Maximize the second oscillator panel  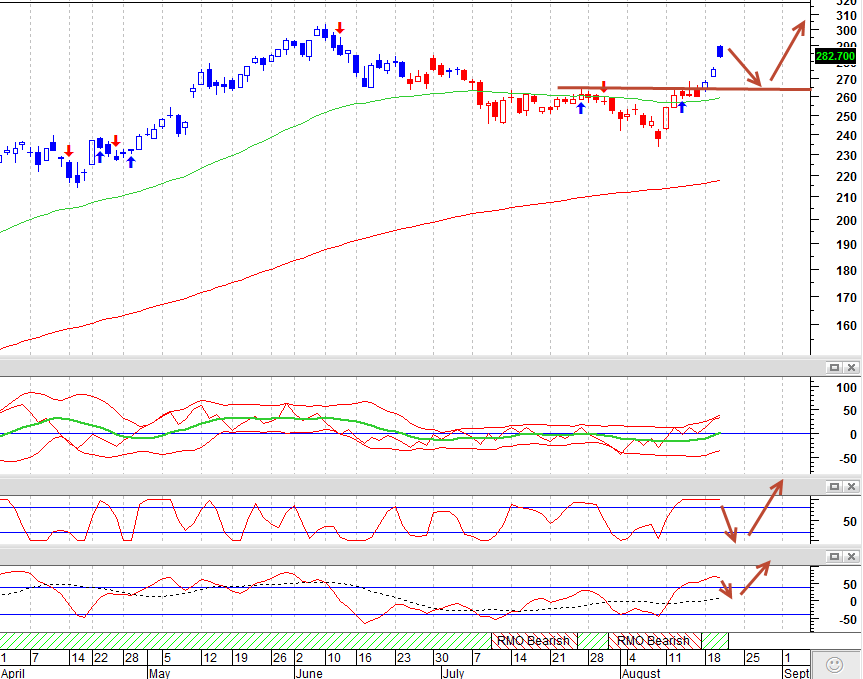click(x=834, y=486)
